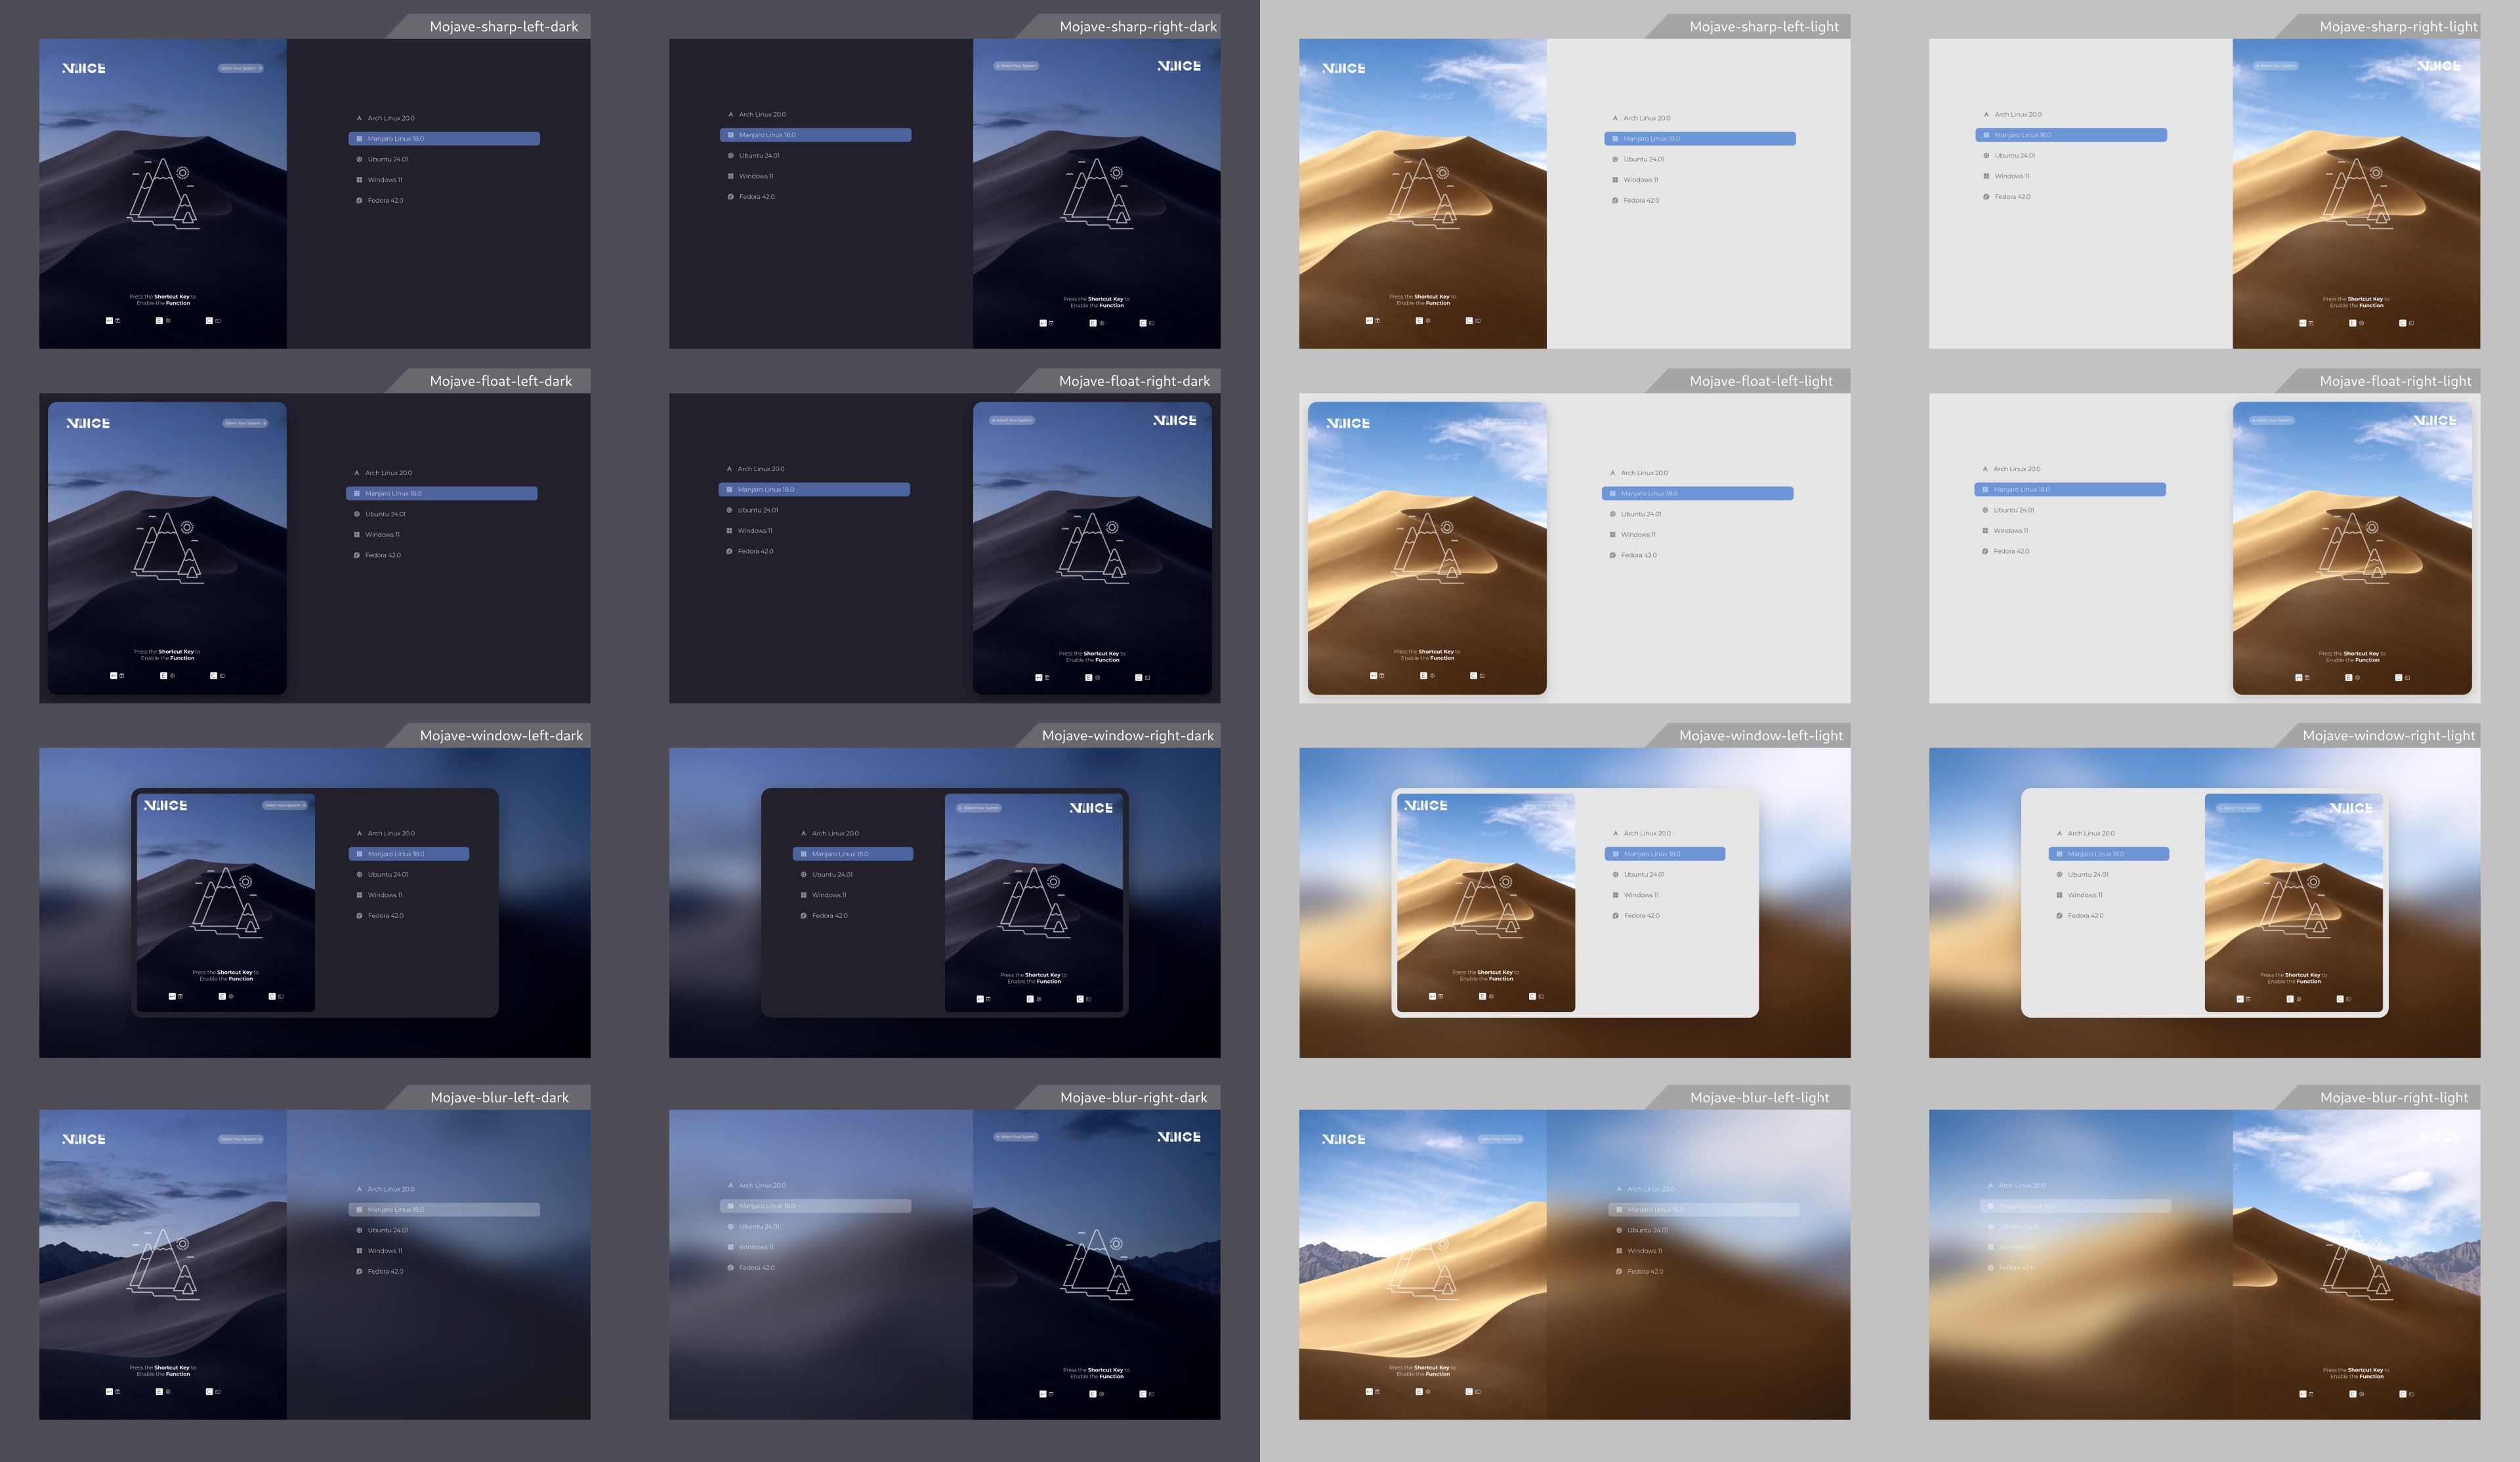The height and width of the screenshot is (1462, 2520).
Task: Click the mountain emblem in Mojave-float-right-dark preview
Action: pos(1093,548)
